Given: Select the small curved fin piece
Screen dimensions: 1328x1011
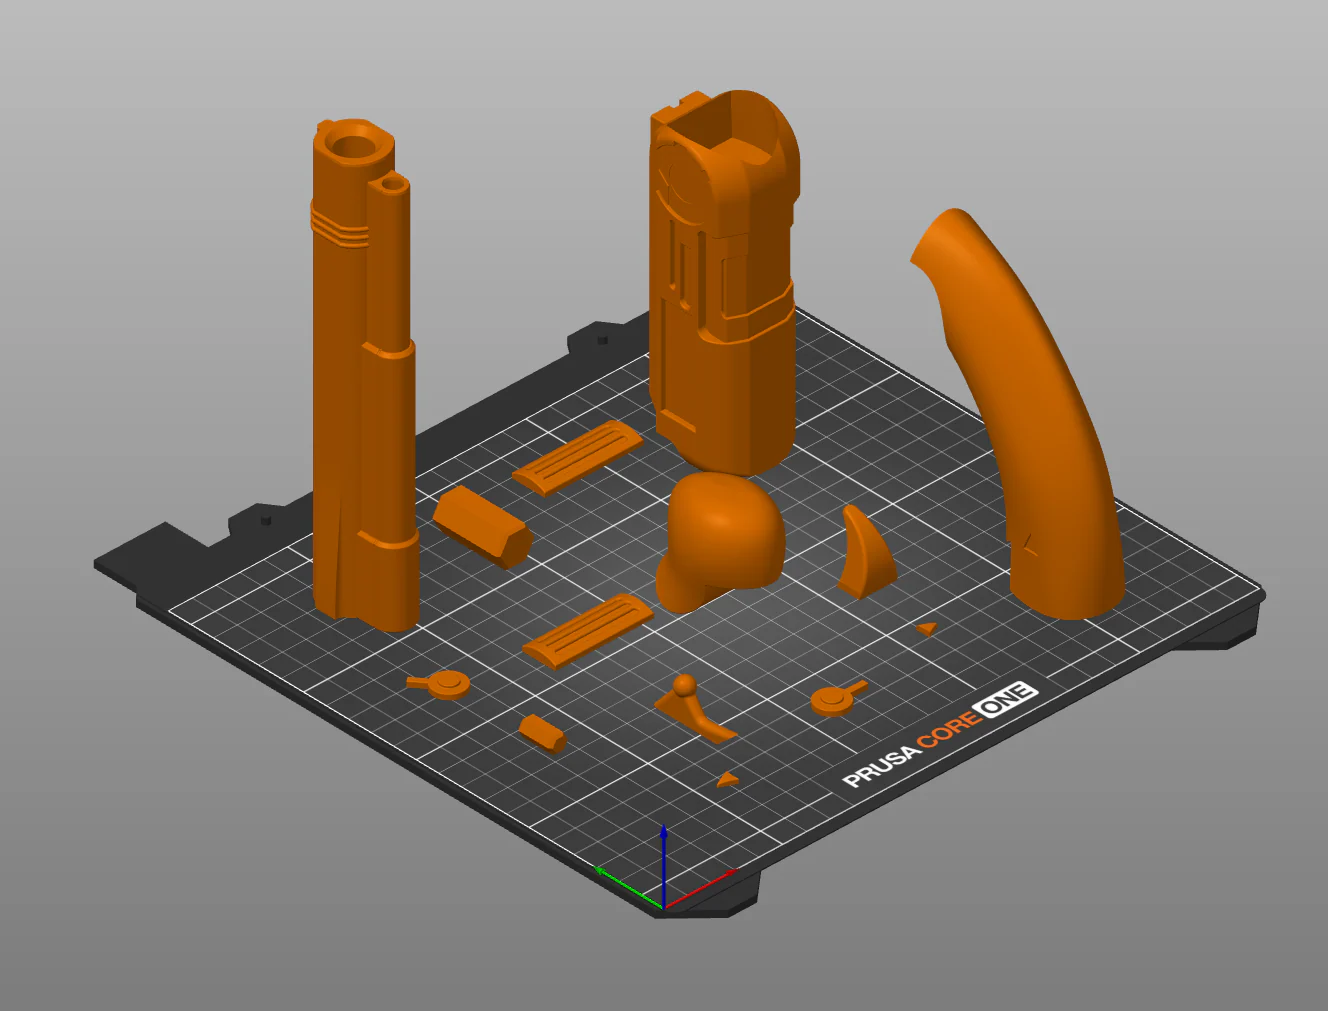Looking at the screenshot, I should click(864, 553).
